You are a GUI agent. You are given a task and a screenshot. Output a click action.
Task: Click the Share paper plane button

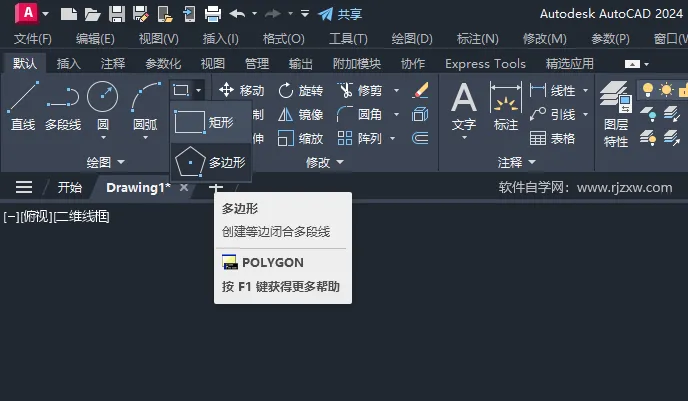click(340, 14)
